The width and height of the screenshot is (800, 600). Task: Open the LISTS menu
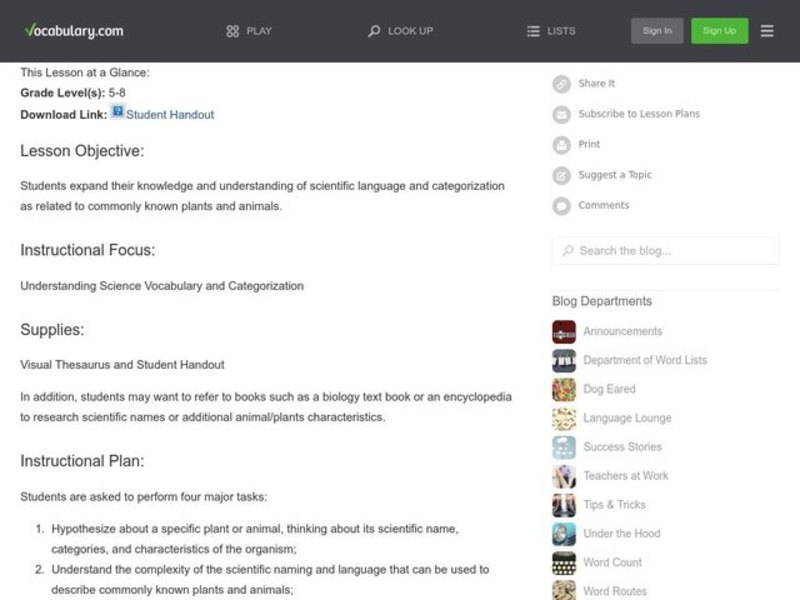(x=551, y=31)
